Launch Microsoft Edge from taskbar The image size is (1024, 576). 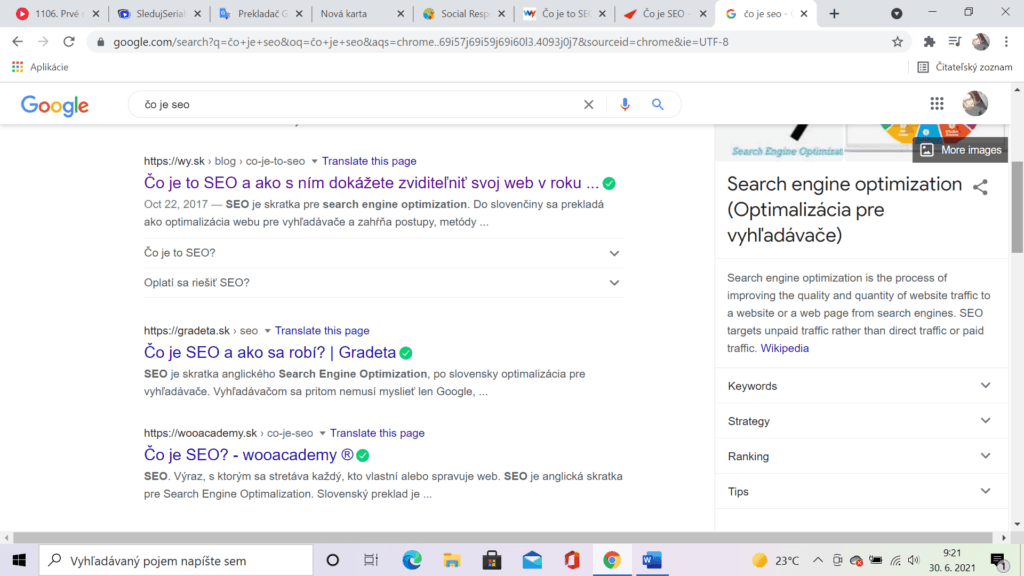tap(411, 560)
